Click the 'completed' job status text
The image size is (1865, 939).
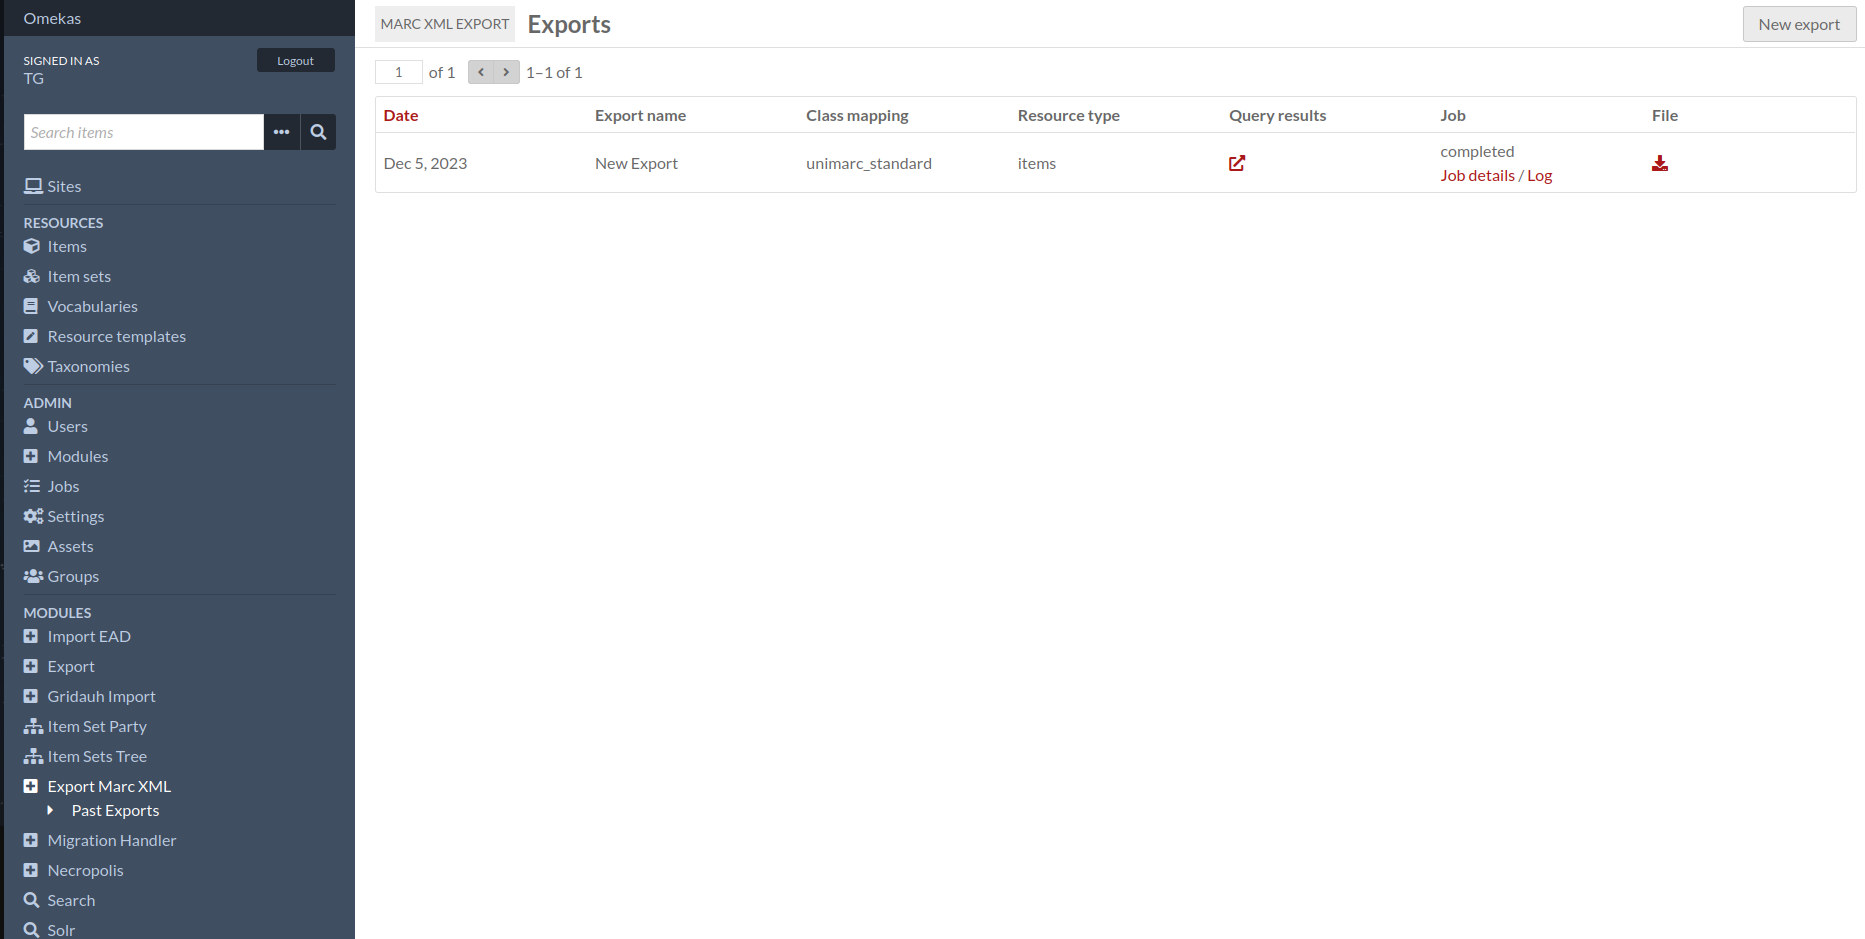1477,151
